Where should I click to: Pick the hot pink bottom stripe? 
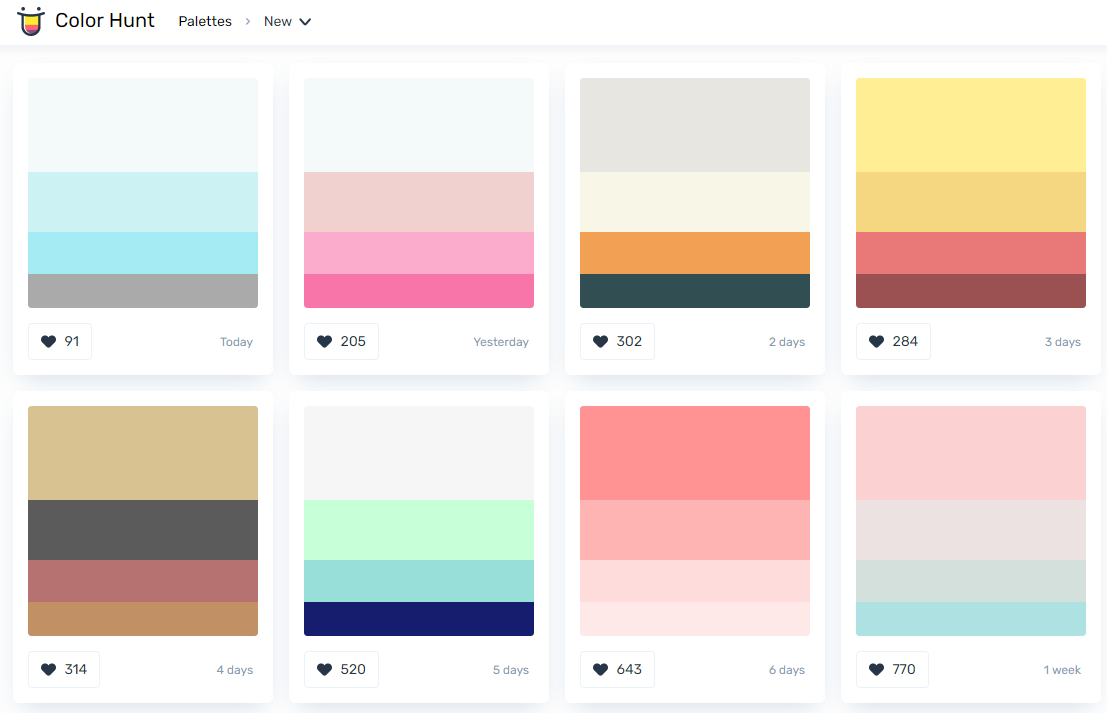[x=419, y=291]
